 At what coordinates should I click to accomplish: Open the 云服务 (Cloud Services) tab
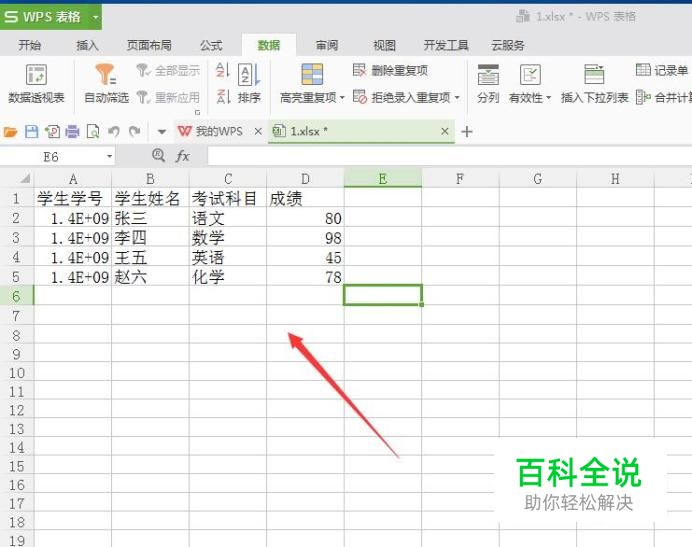tap(508, 45)
